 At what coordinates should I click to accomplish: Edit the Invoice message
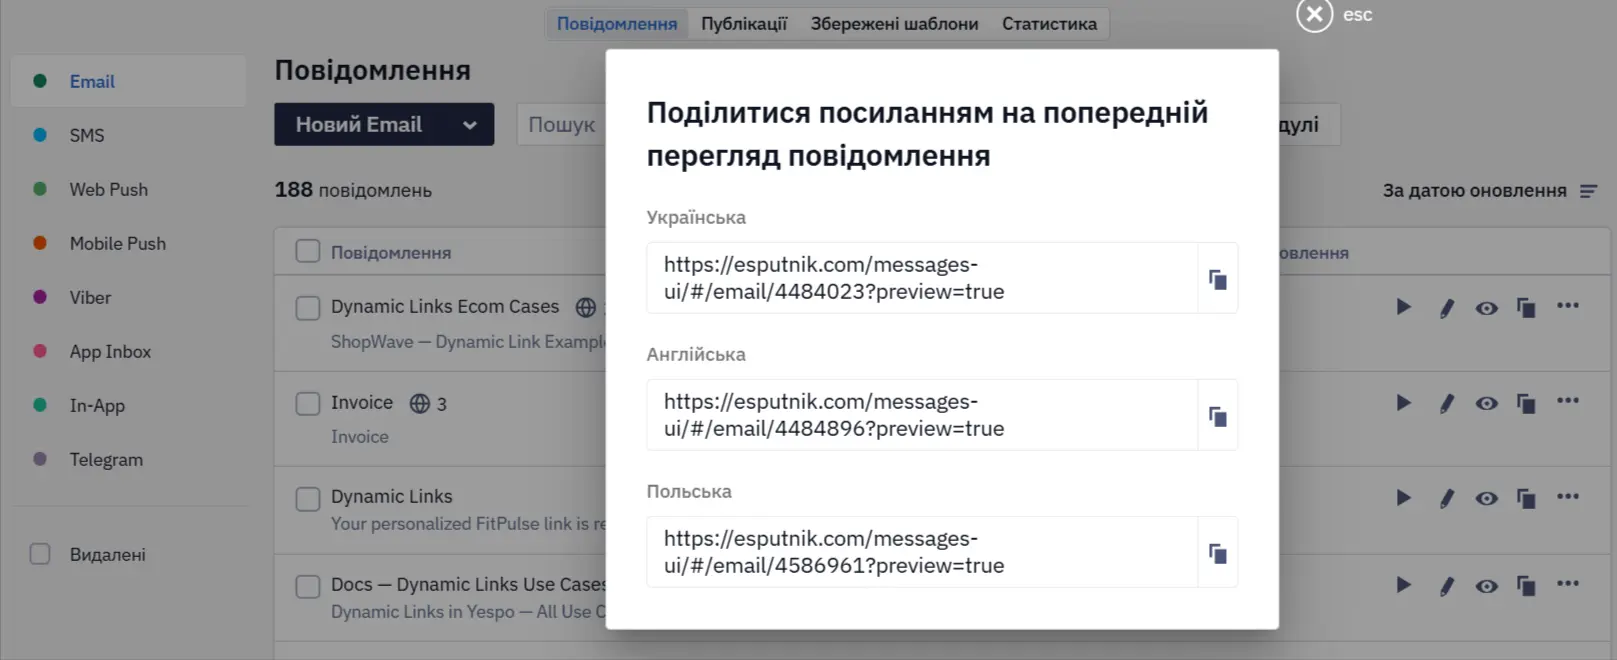coord(1446,403)
